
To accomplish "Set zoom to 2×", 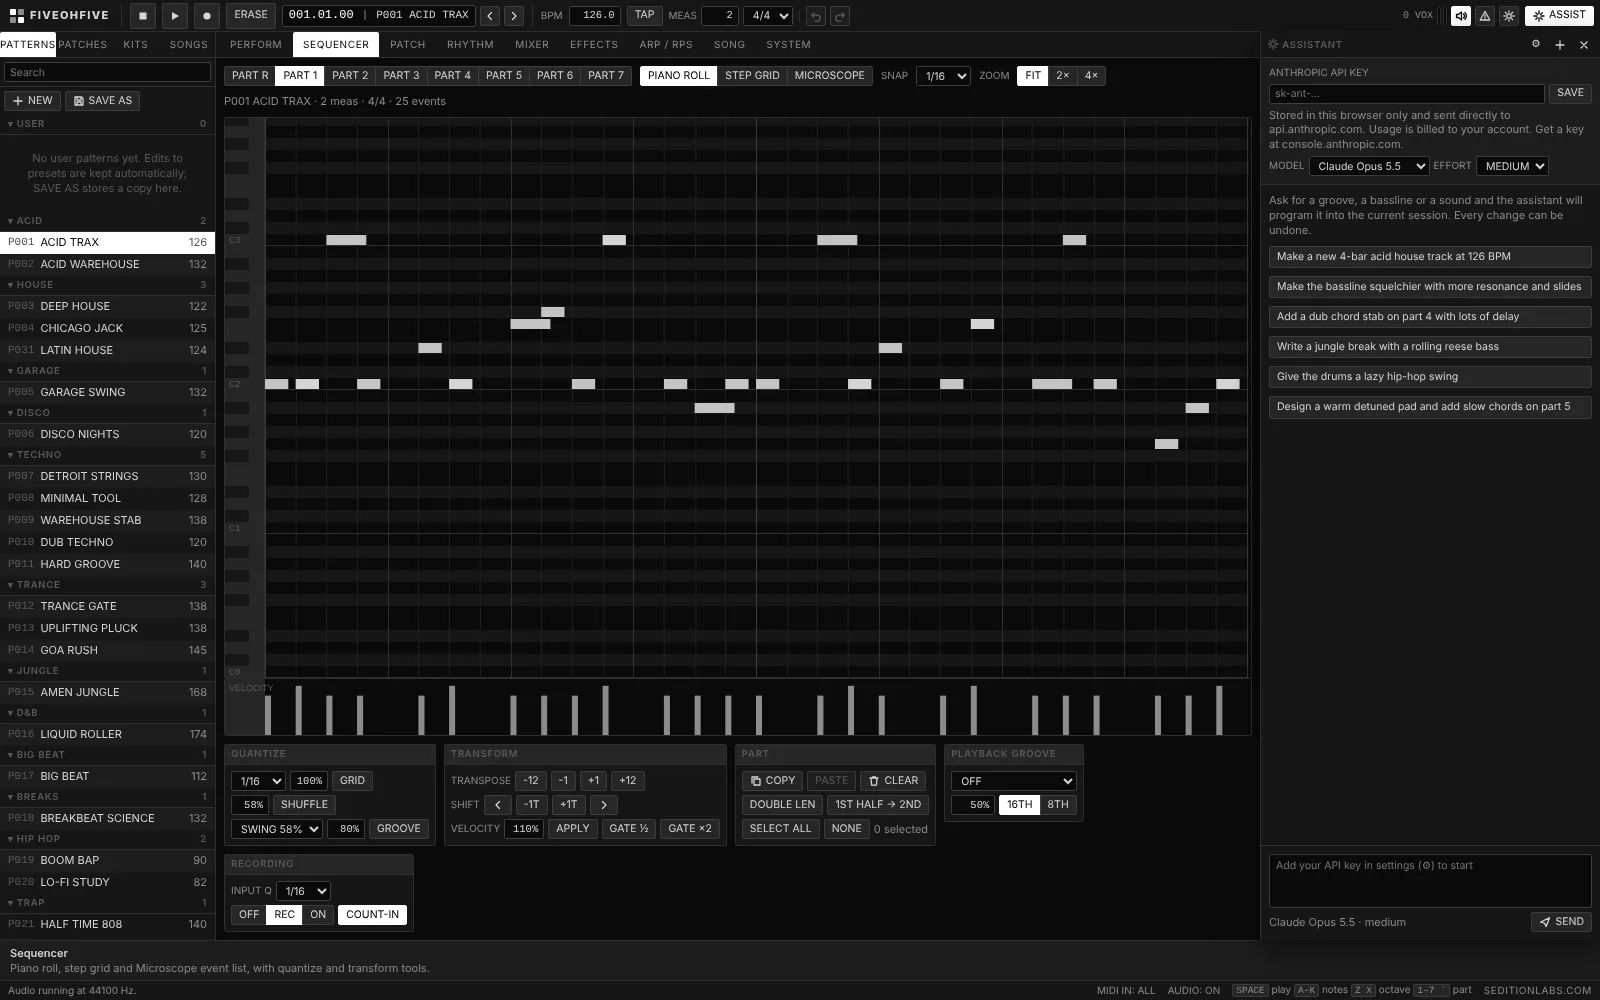I will [x=1062, y=75].
